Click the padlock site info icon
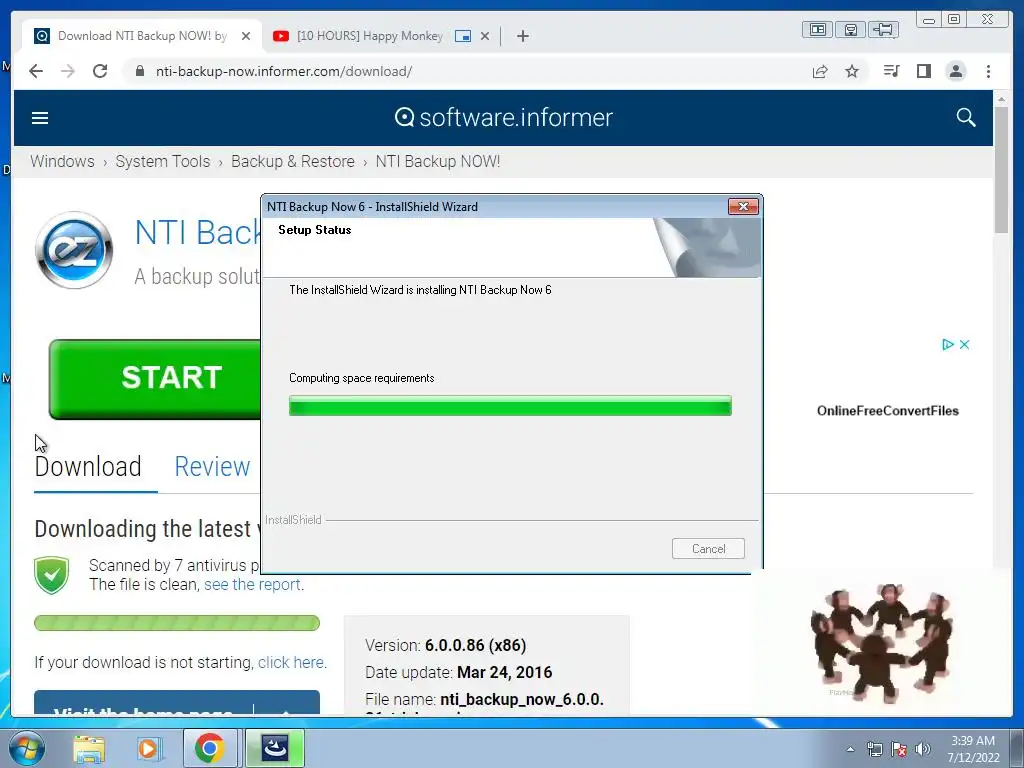The image size is (1024, 768). 140,71
